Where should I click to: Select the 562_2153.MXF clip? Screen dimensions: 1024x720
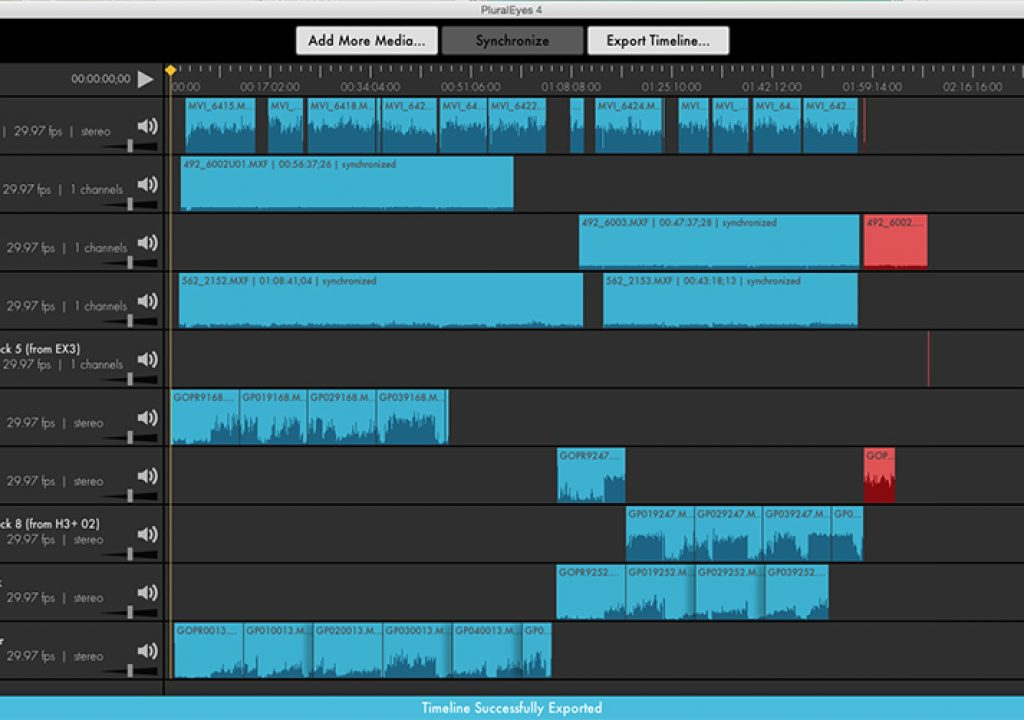[x=729, y=301]
